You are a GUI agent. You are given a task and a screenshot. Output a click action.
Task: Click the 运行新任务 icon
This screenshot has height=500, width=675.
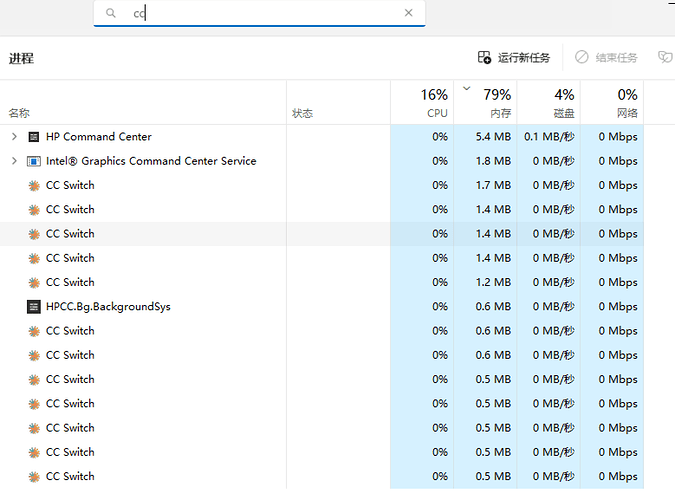[x=484, y=57]
